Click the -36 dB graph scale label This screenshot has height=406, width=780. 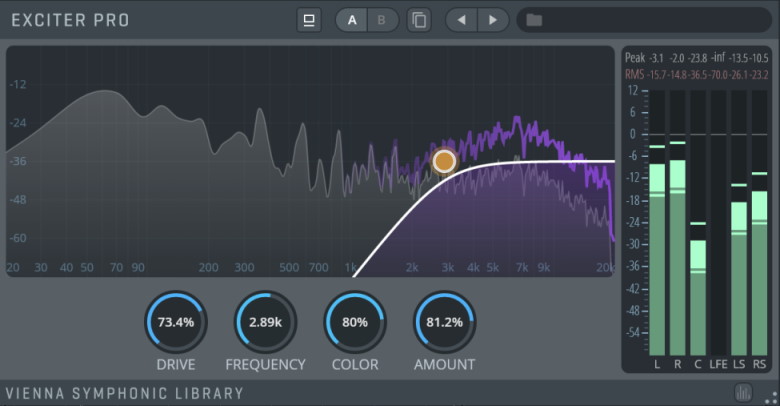(18, 161)
